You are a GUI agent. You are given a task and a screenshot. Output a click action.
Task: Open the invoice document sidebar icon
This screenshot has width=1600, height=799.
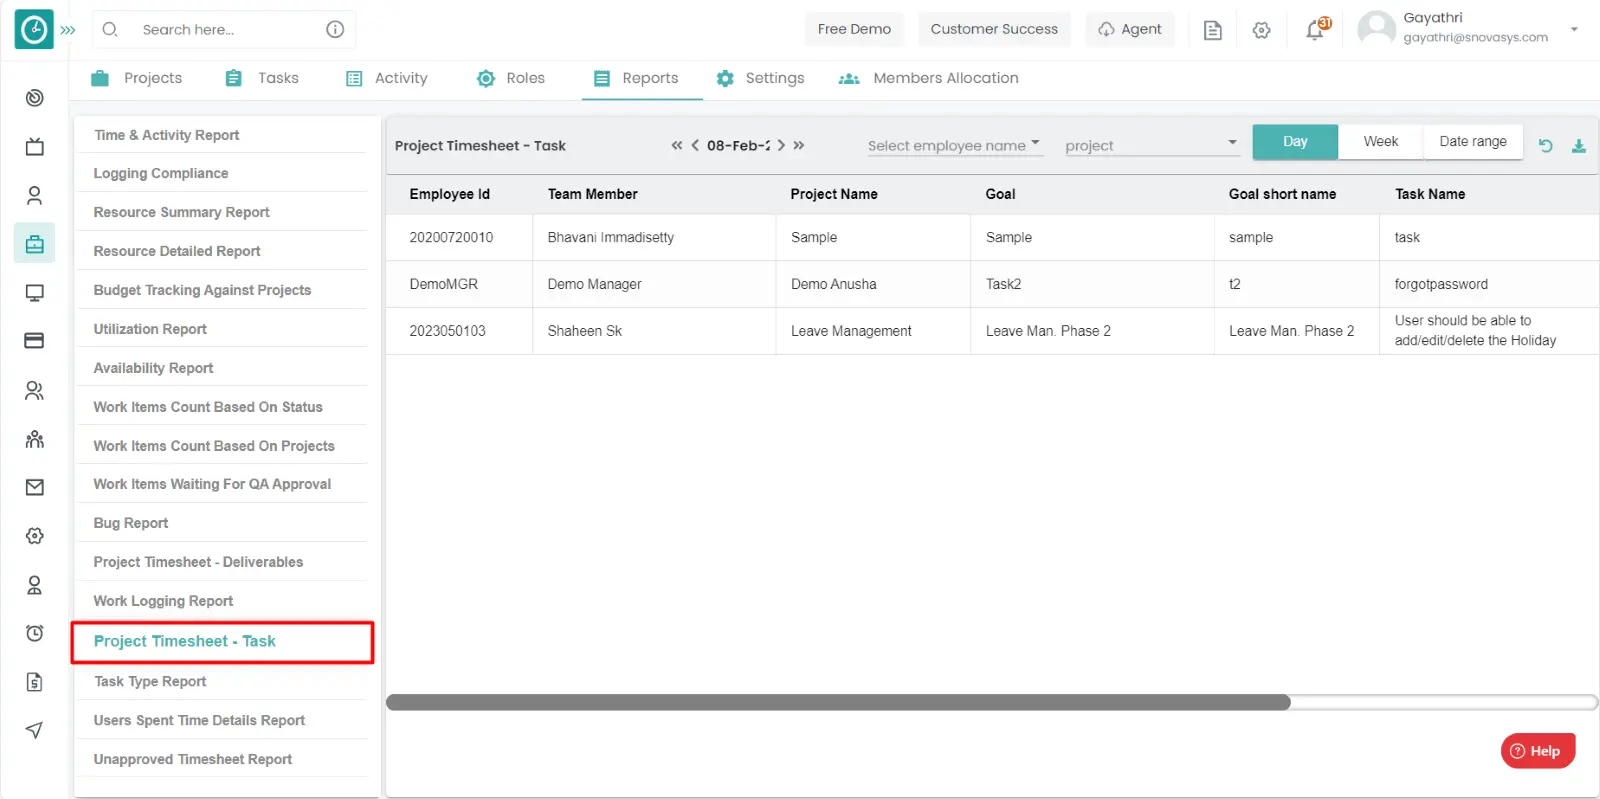(x=34, y=682)
